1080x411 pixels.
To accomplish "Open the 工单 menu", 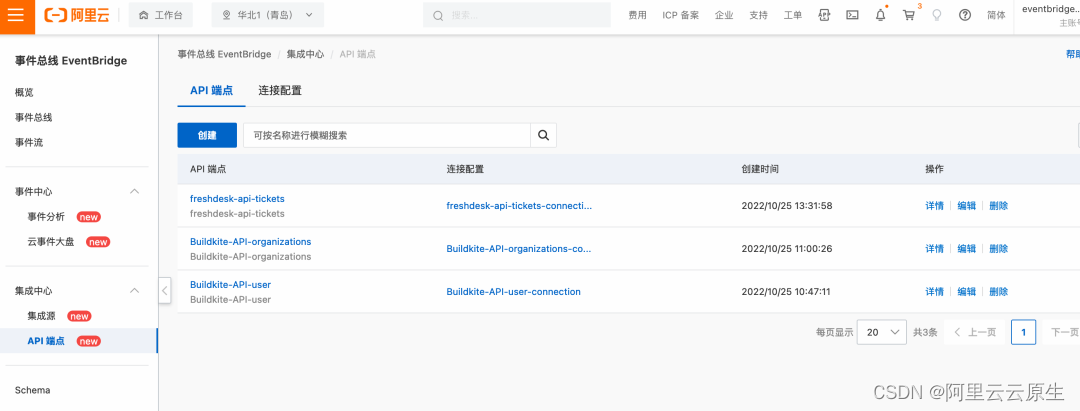I will pos(793,15).
